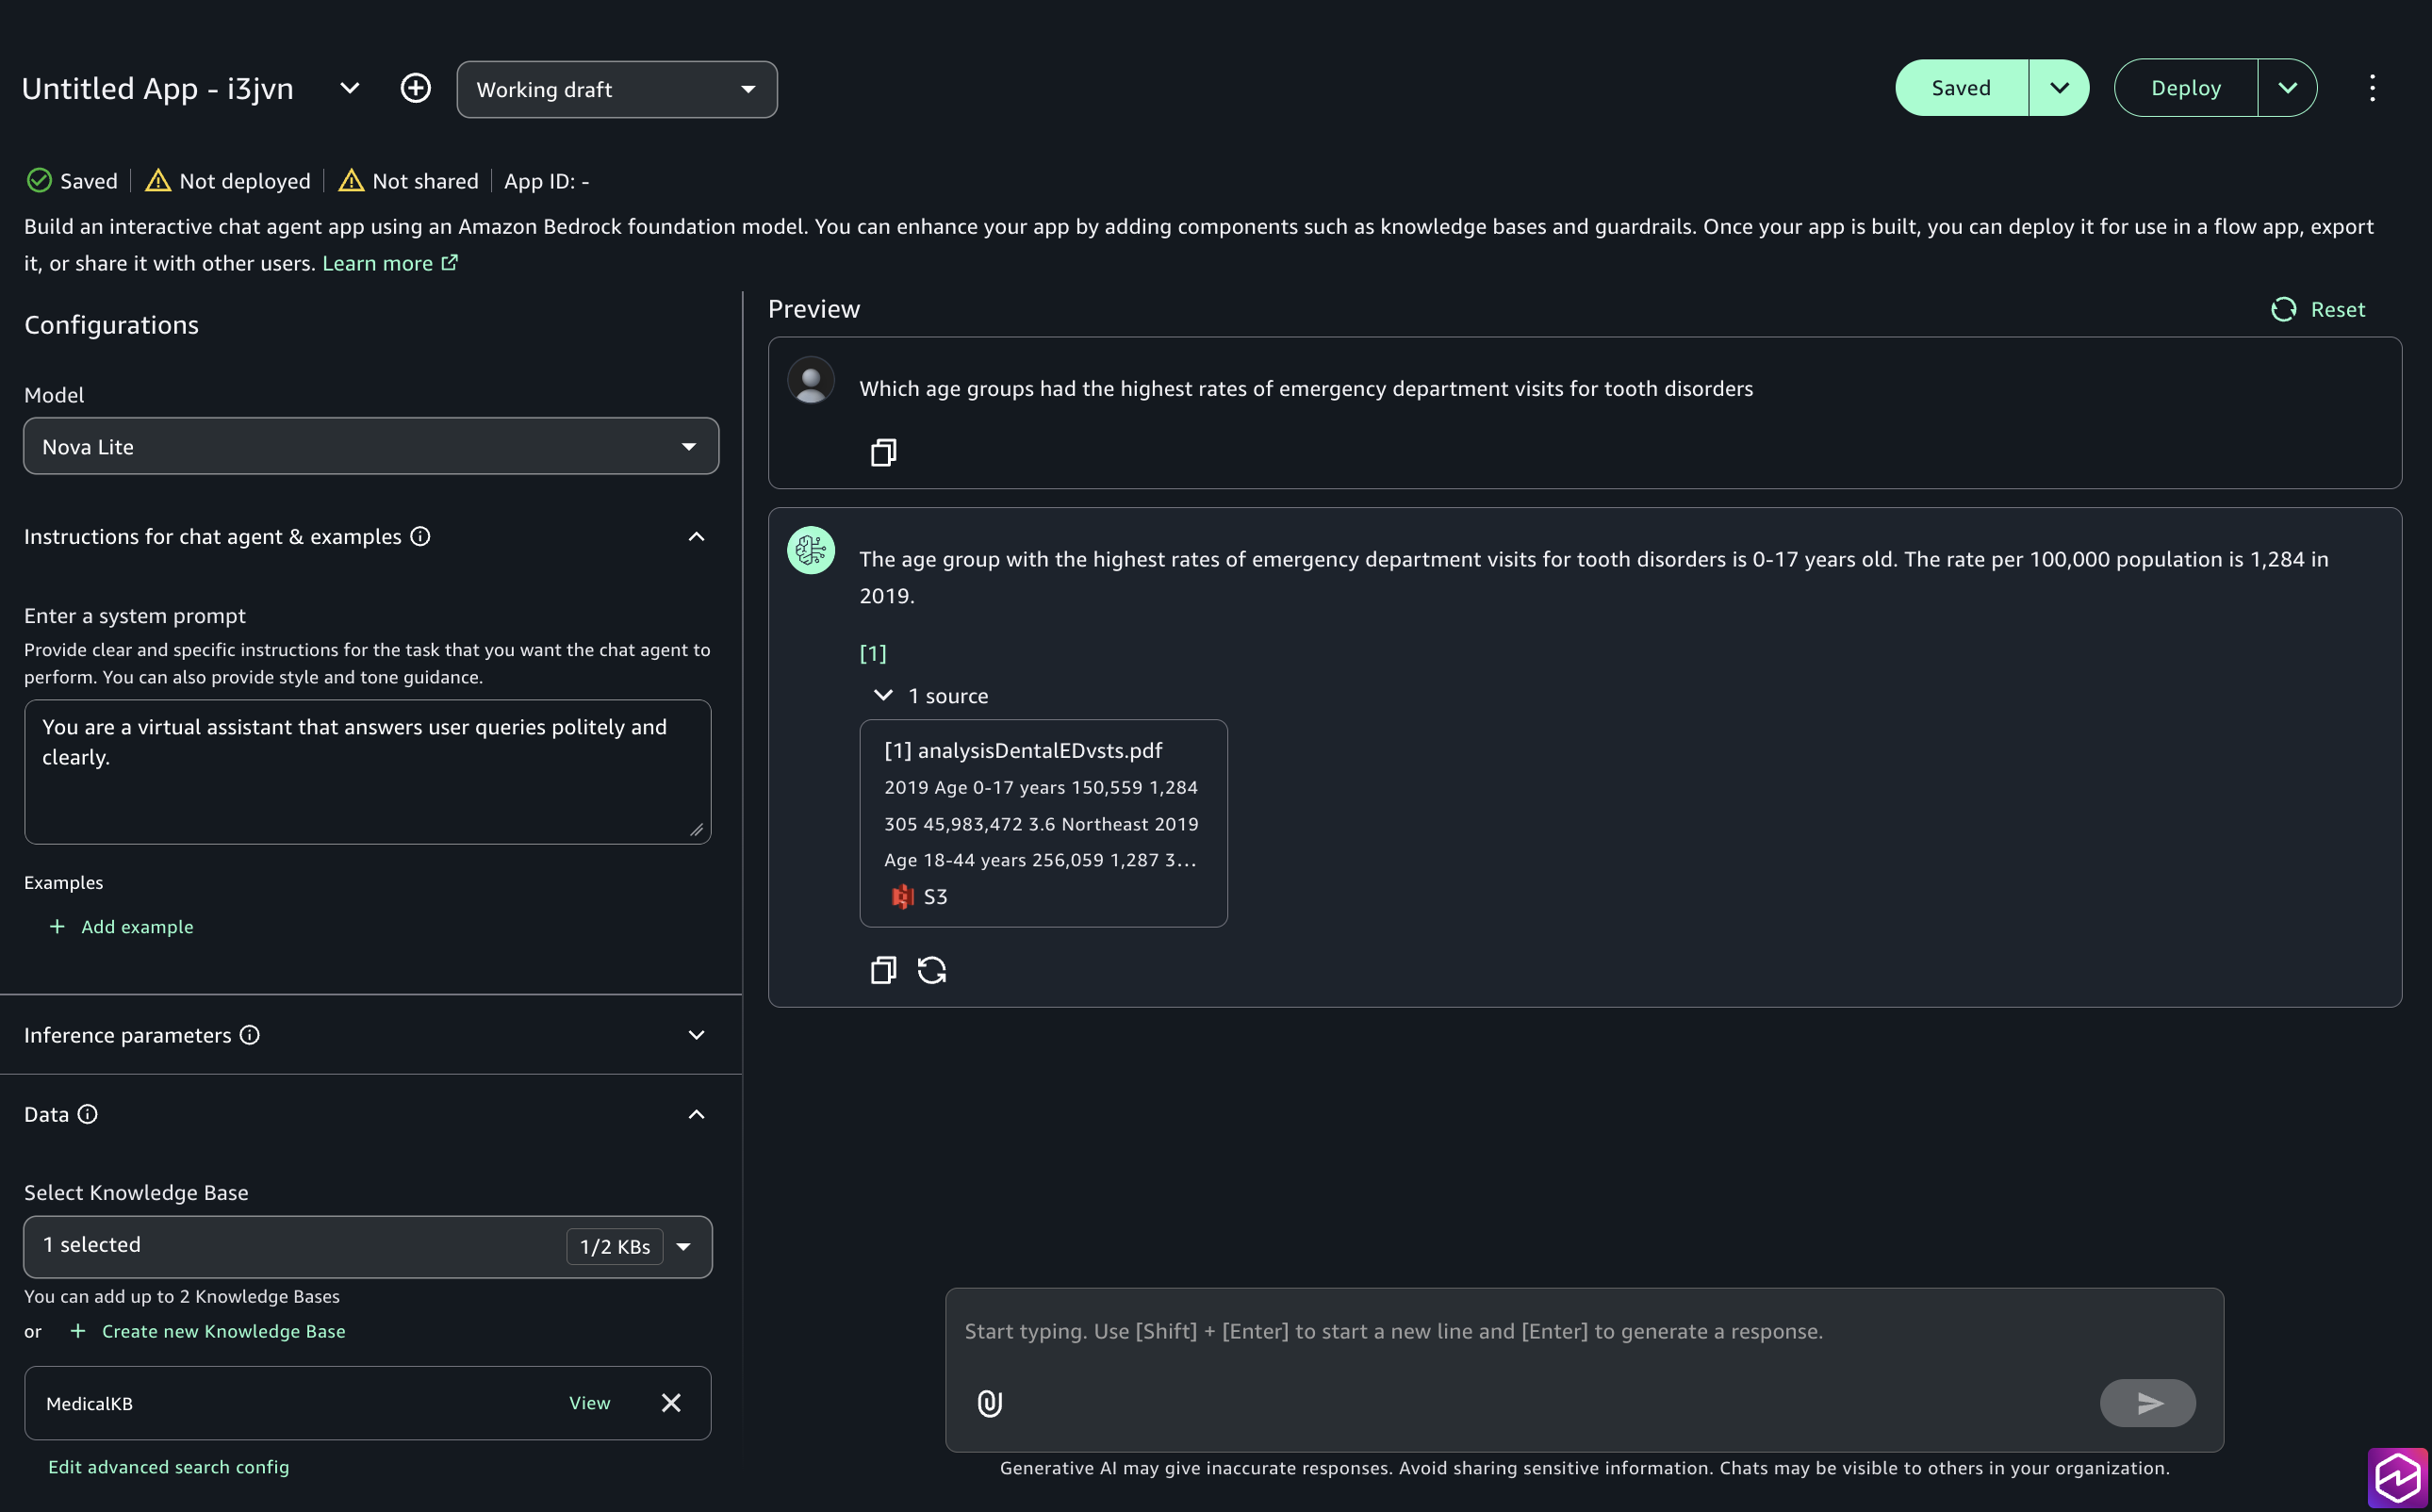Click the Untitled App - i3jvn title

pos(158,88)
